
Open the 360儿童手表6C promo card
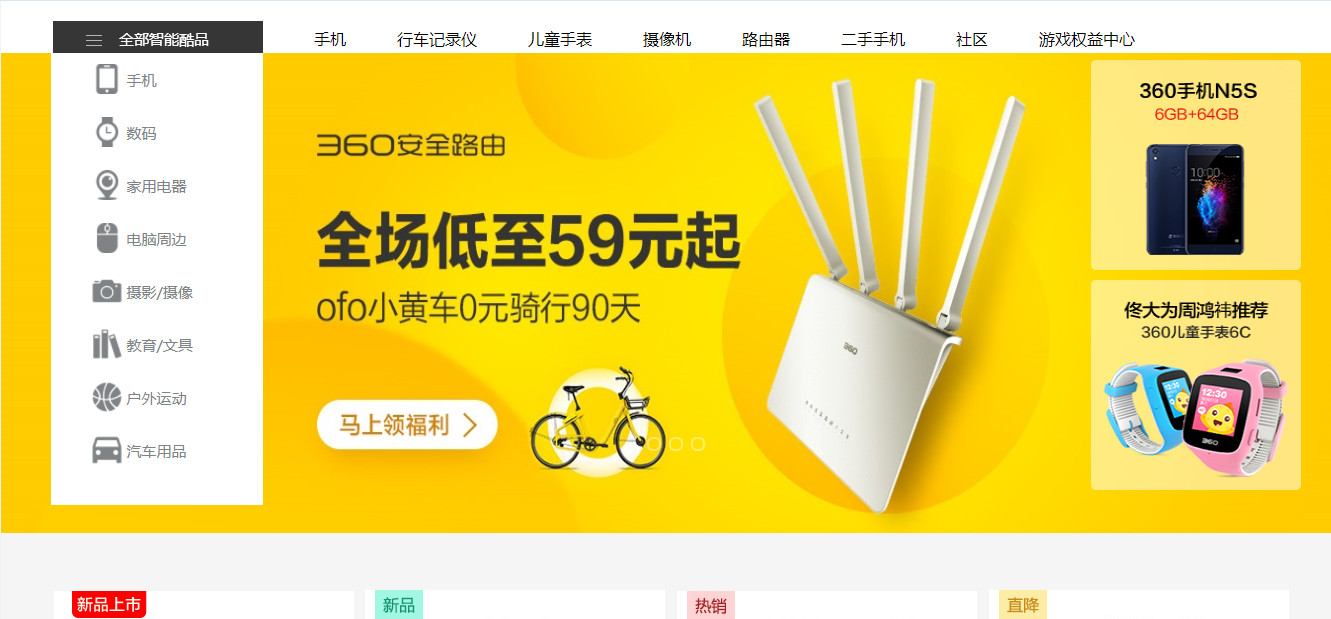tap(1196, 385)
